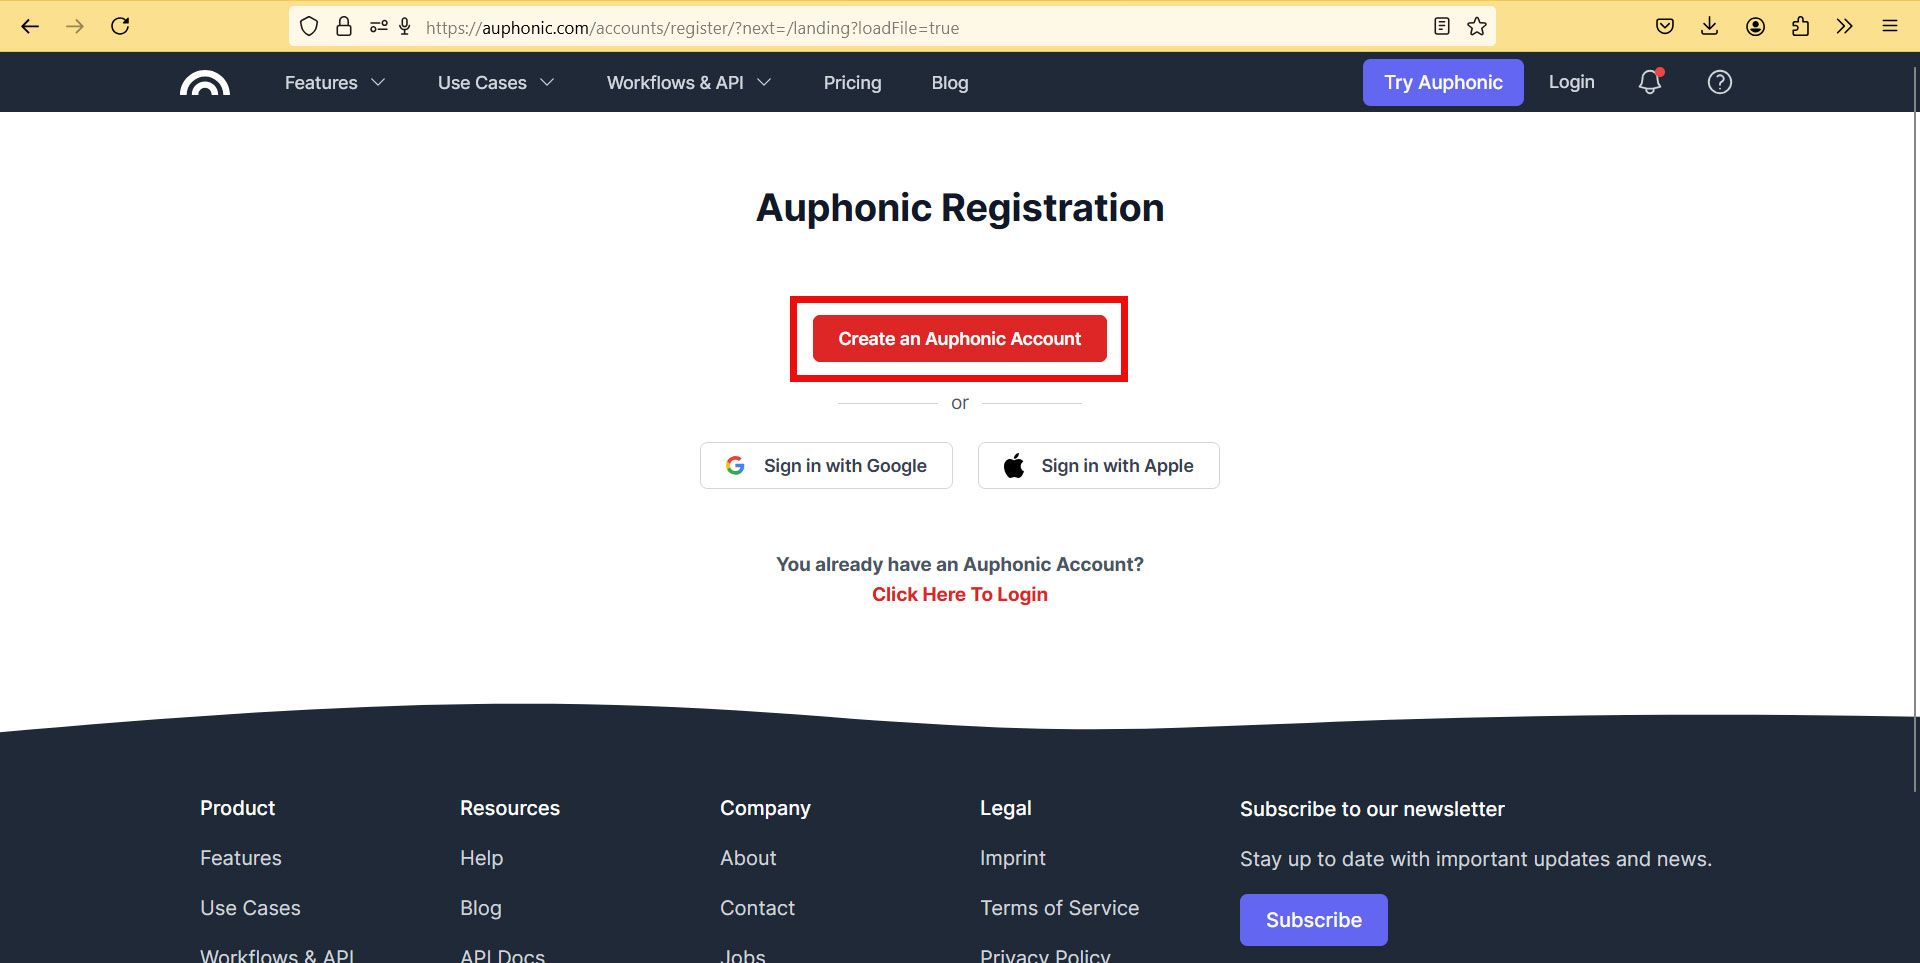
Task: Open the footer Contact link
Action: point(757,908)
